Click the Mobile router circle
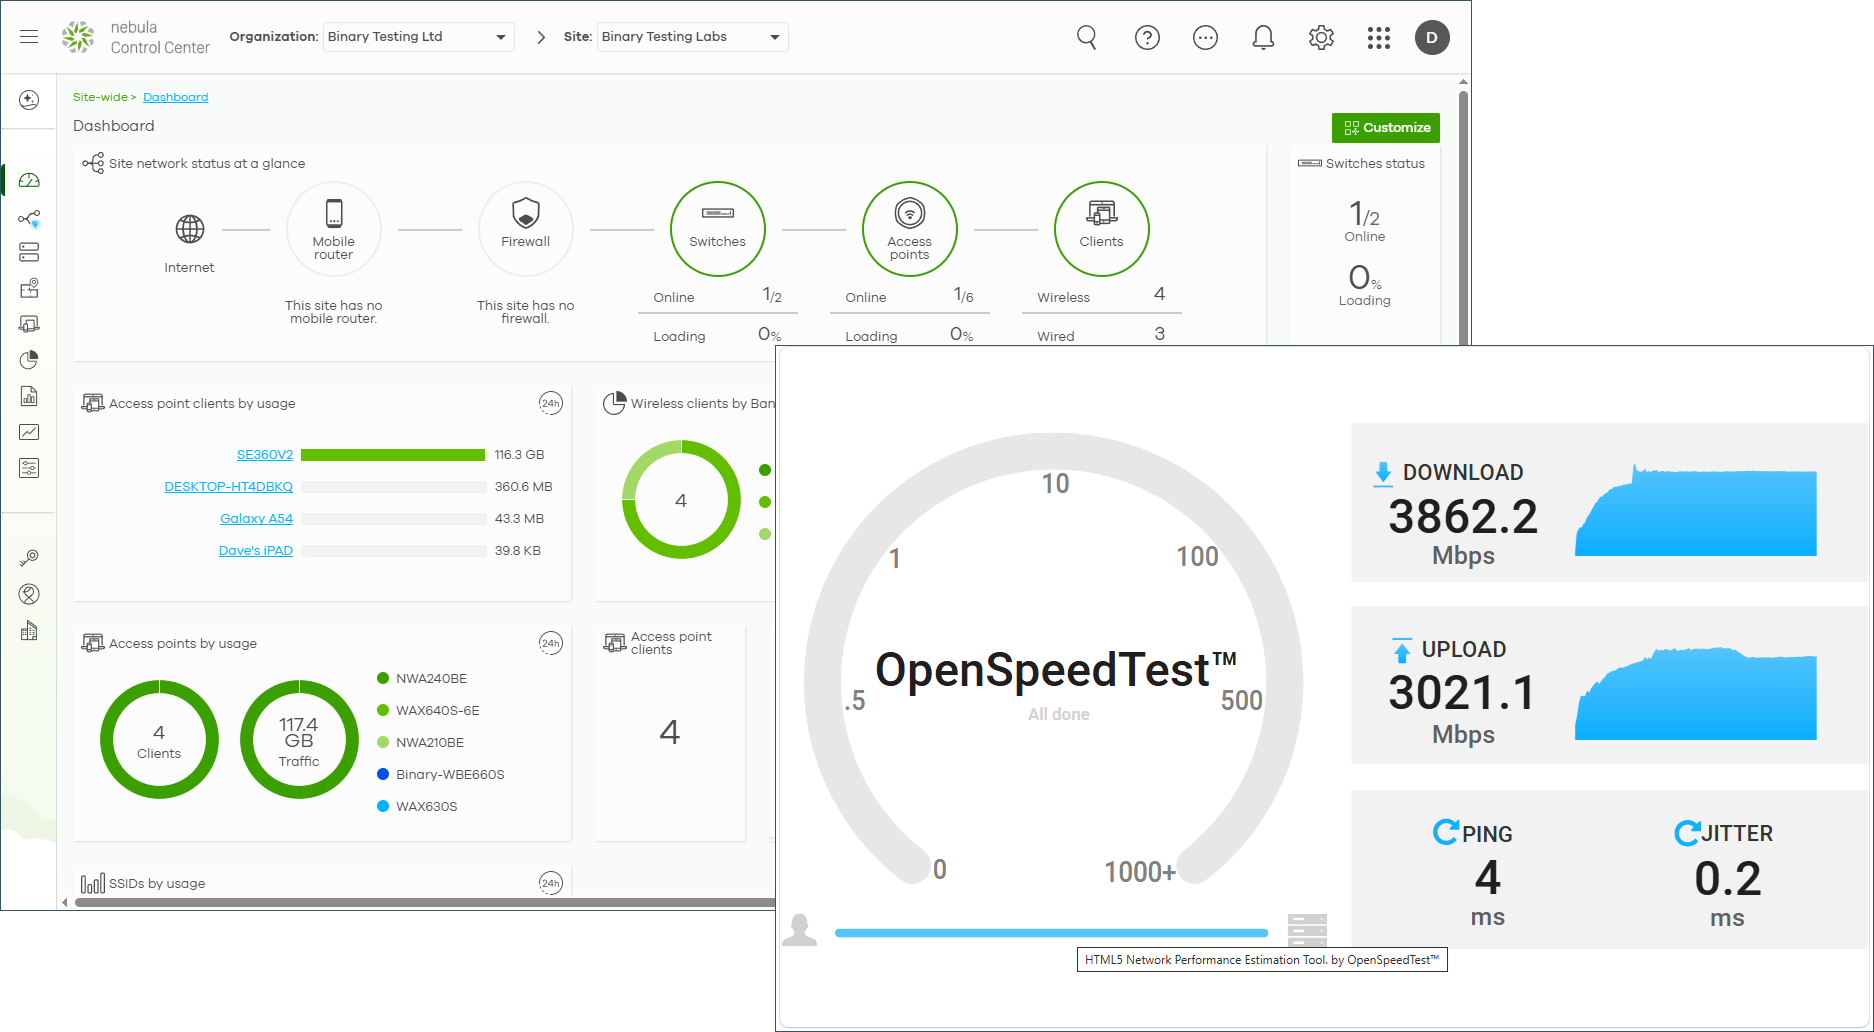 (334, 229)
